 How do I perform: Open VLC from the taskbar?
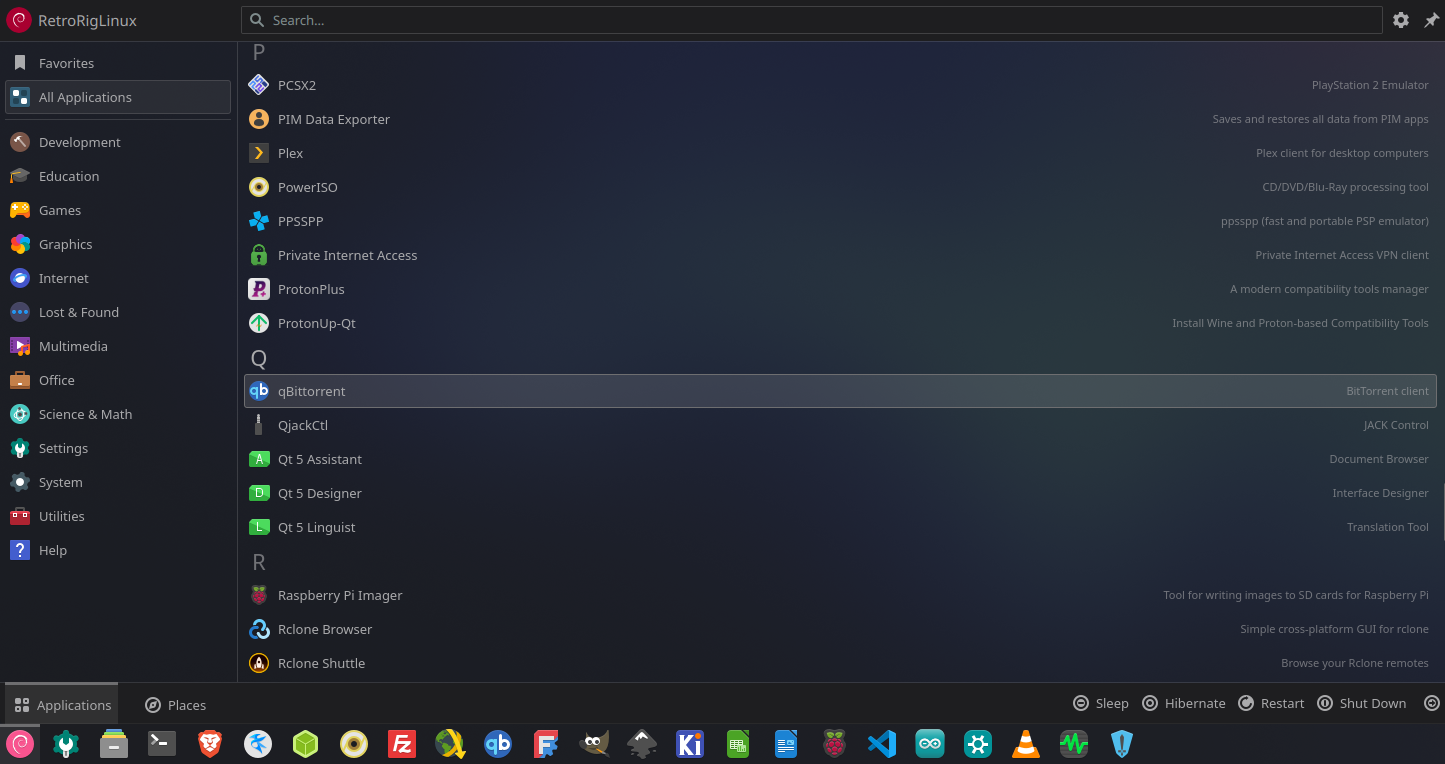coord(1025,743)
